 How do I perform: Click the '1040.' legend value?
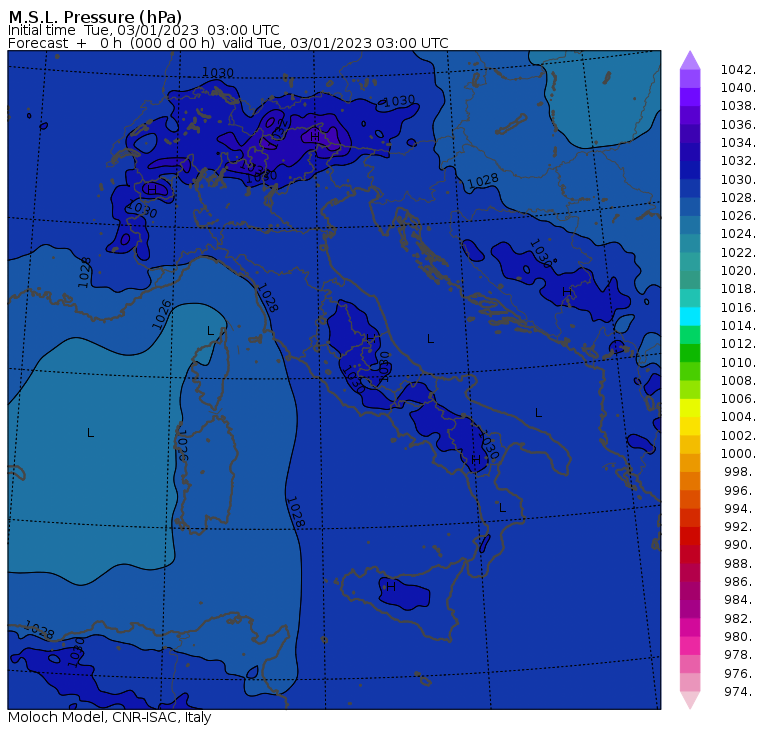click(738, 88)
